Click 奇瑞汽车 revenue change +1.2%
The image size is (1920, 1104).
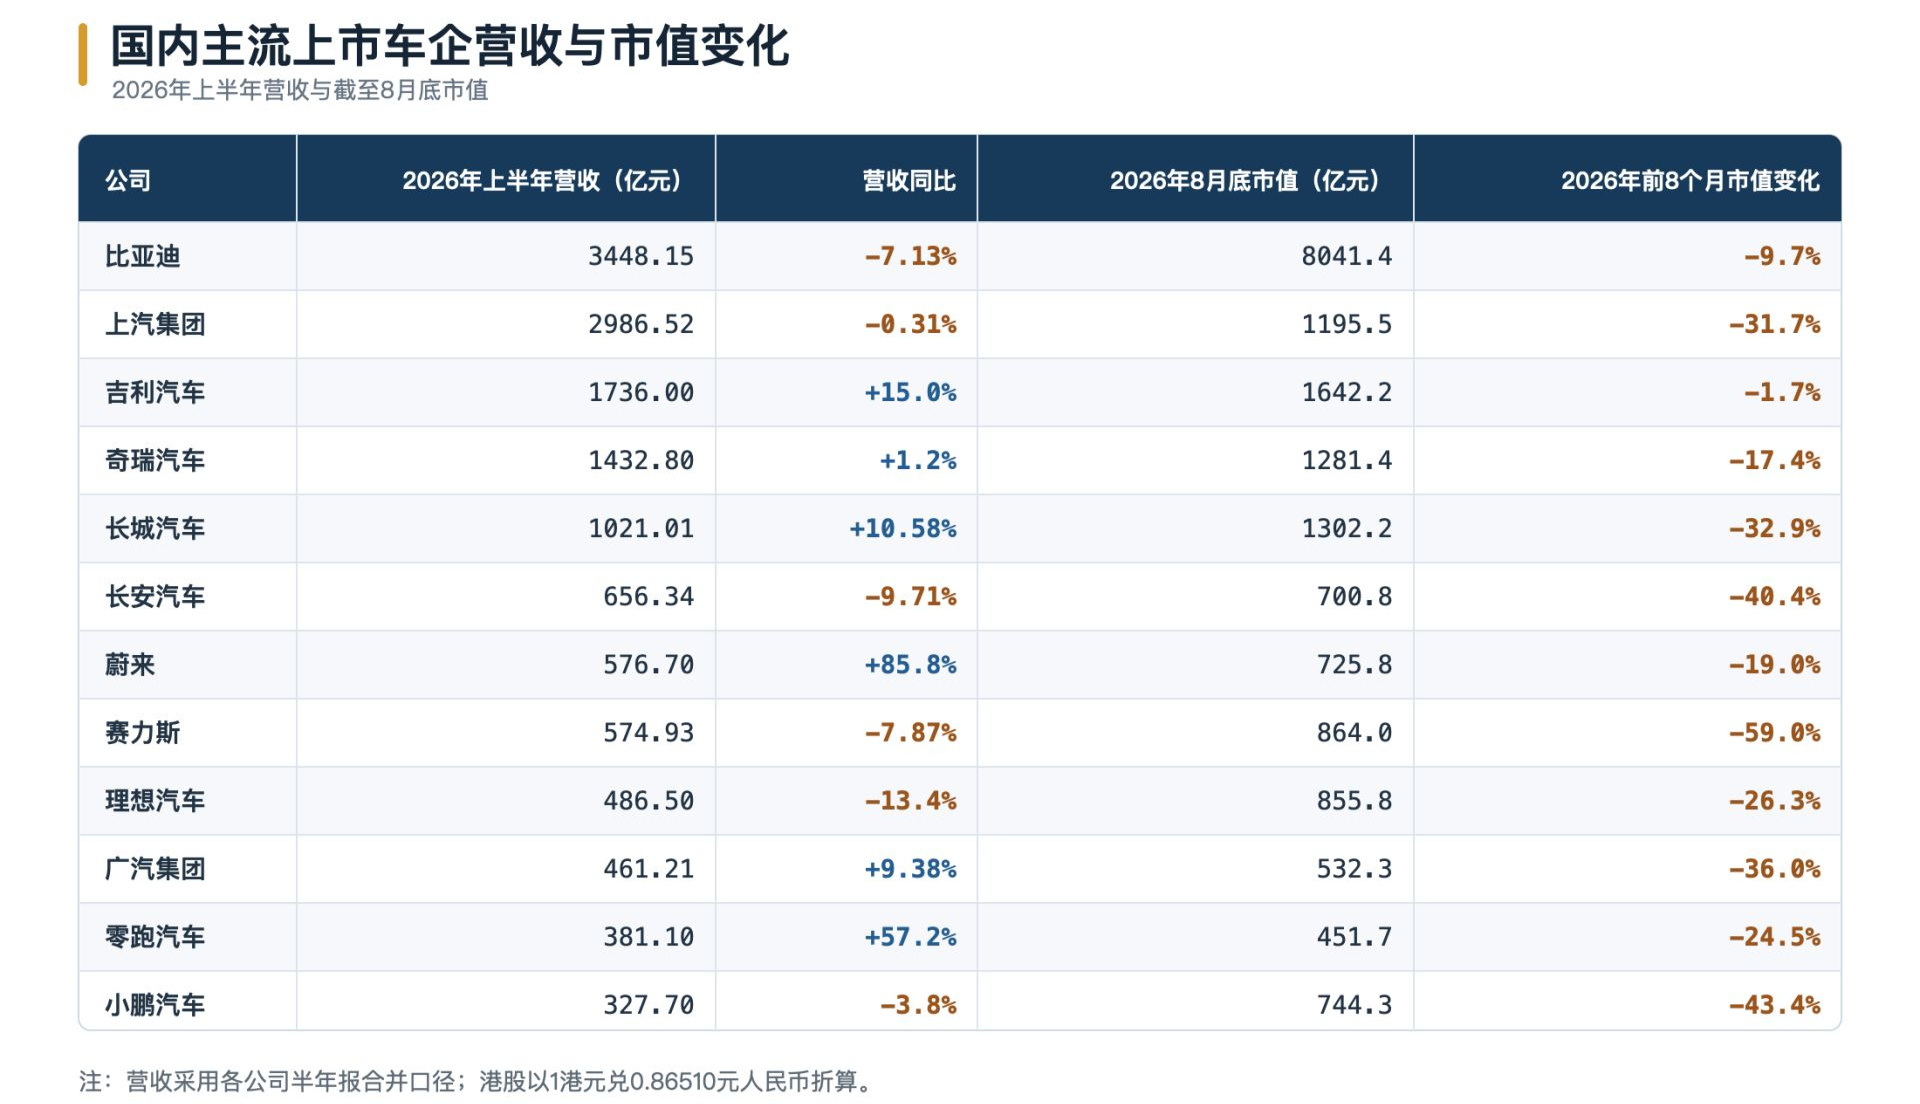tap(918, 460)
